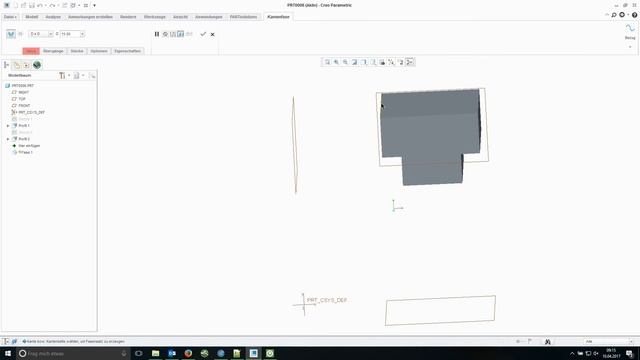Switch to the Werkzeuge tab
The height and width of the screenshot is (360, 640).
pos(155,17)
